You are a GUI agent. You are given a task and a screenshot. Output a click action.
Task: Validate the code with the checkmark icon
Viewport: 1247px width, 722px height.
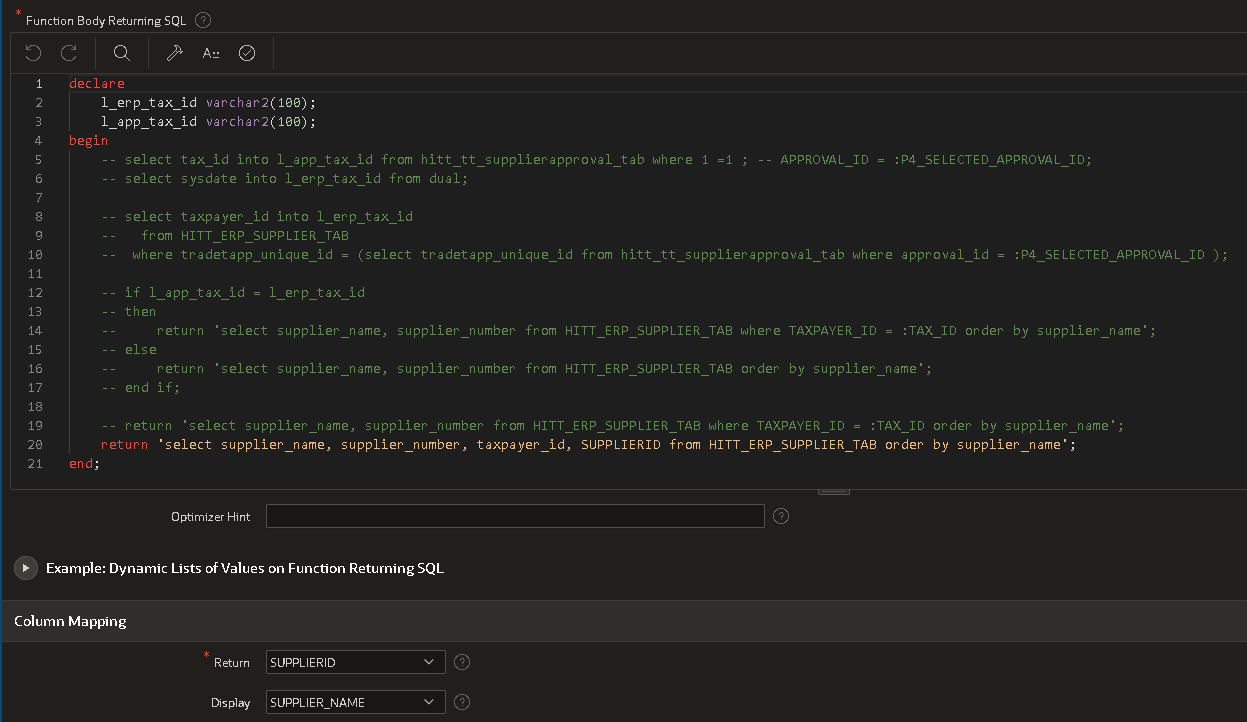point(247,53)
